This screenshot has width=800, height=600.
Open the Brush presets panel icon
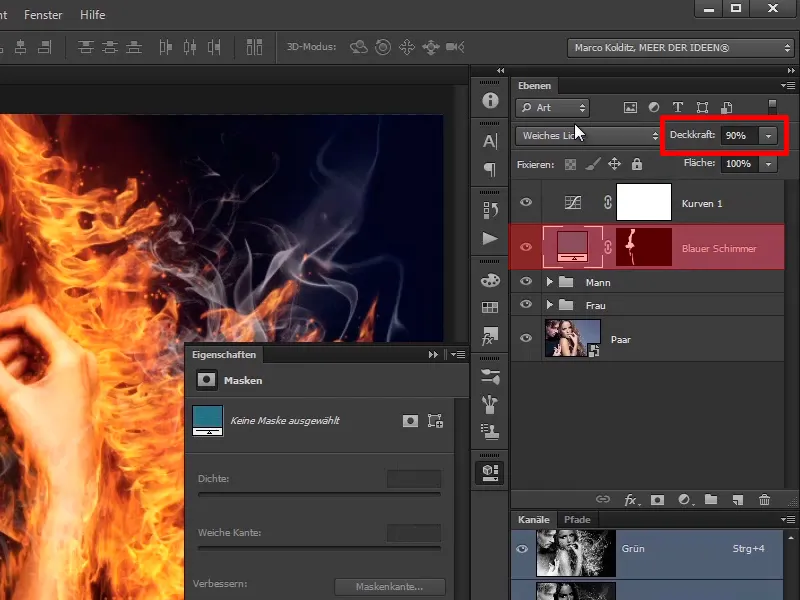point(490,377)
